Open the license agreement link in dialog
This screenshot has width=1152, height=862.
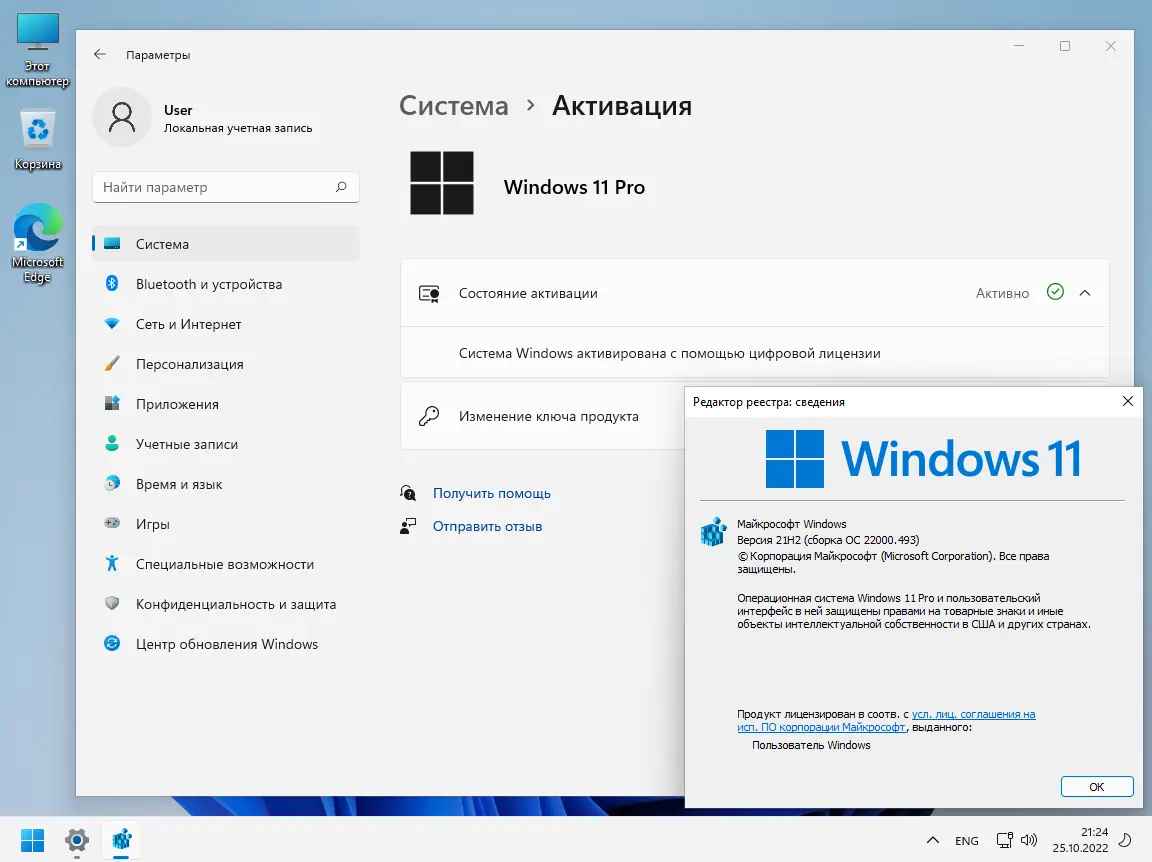[x=886, y=720]
